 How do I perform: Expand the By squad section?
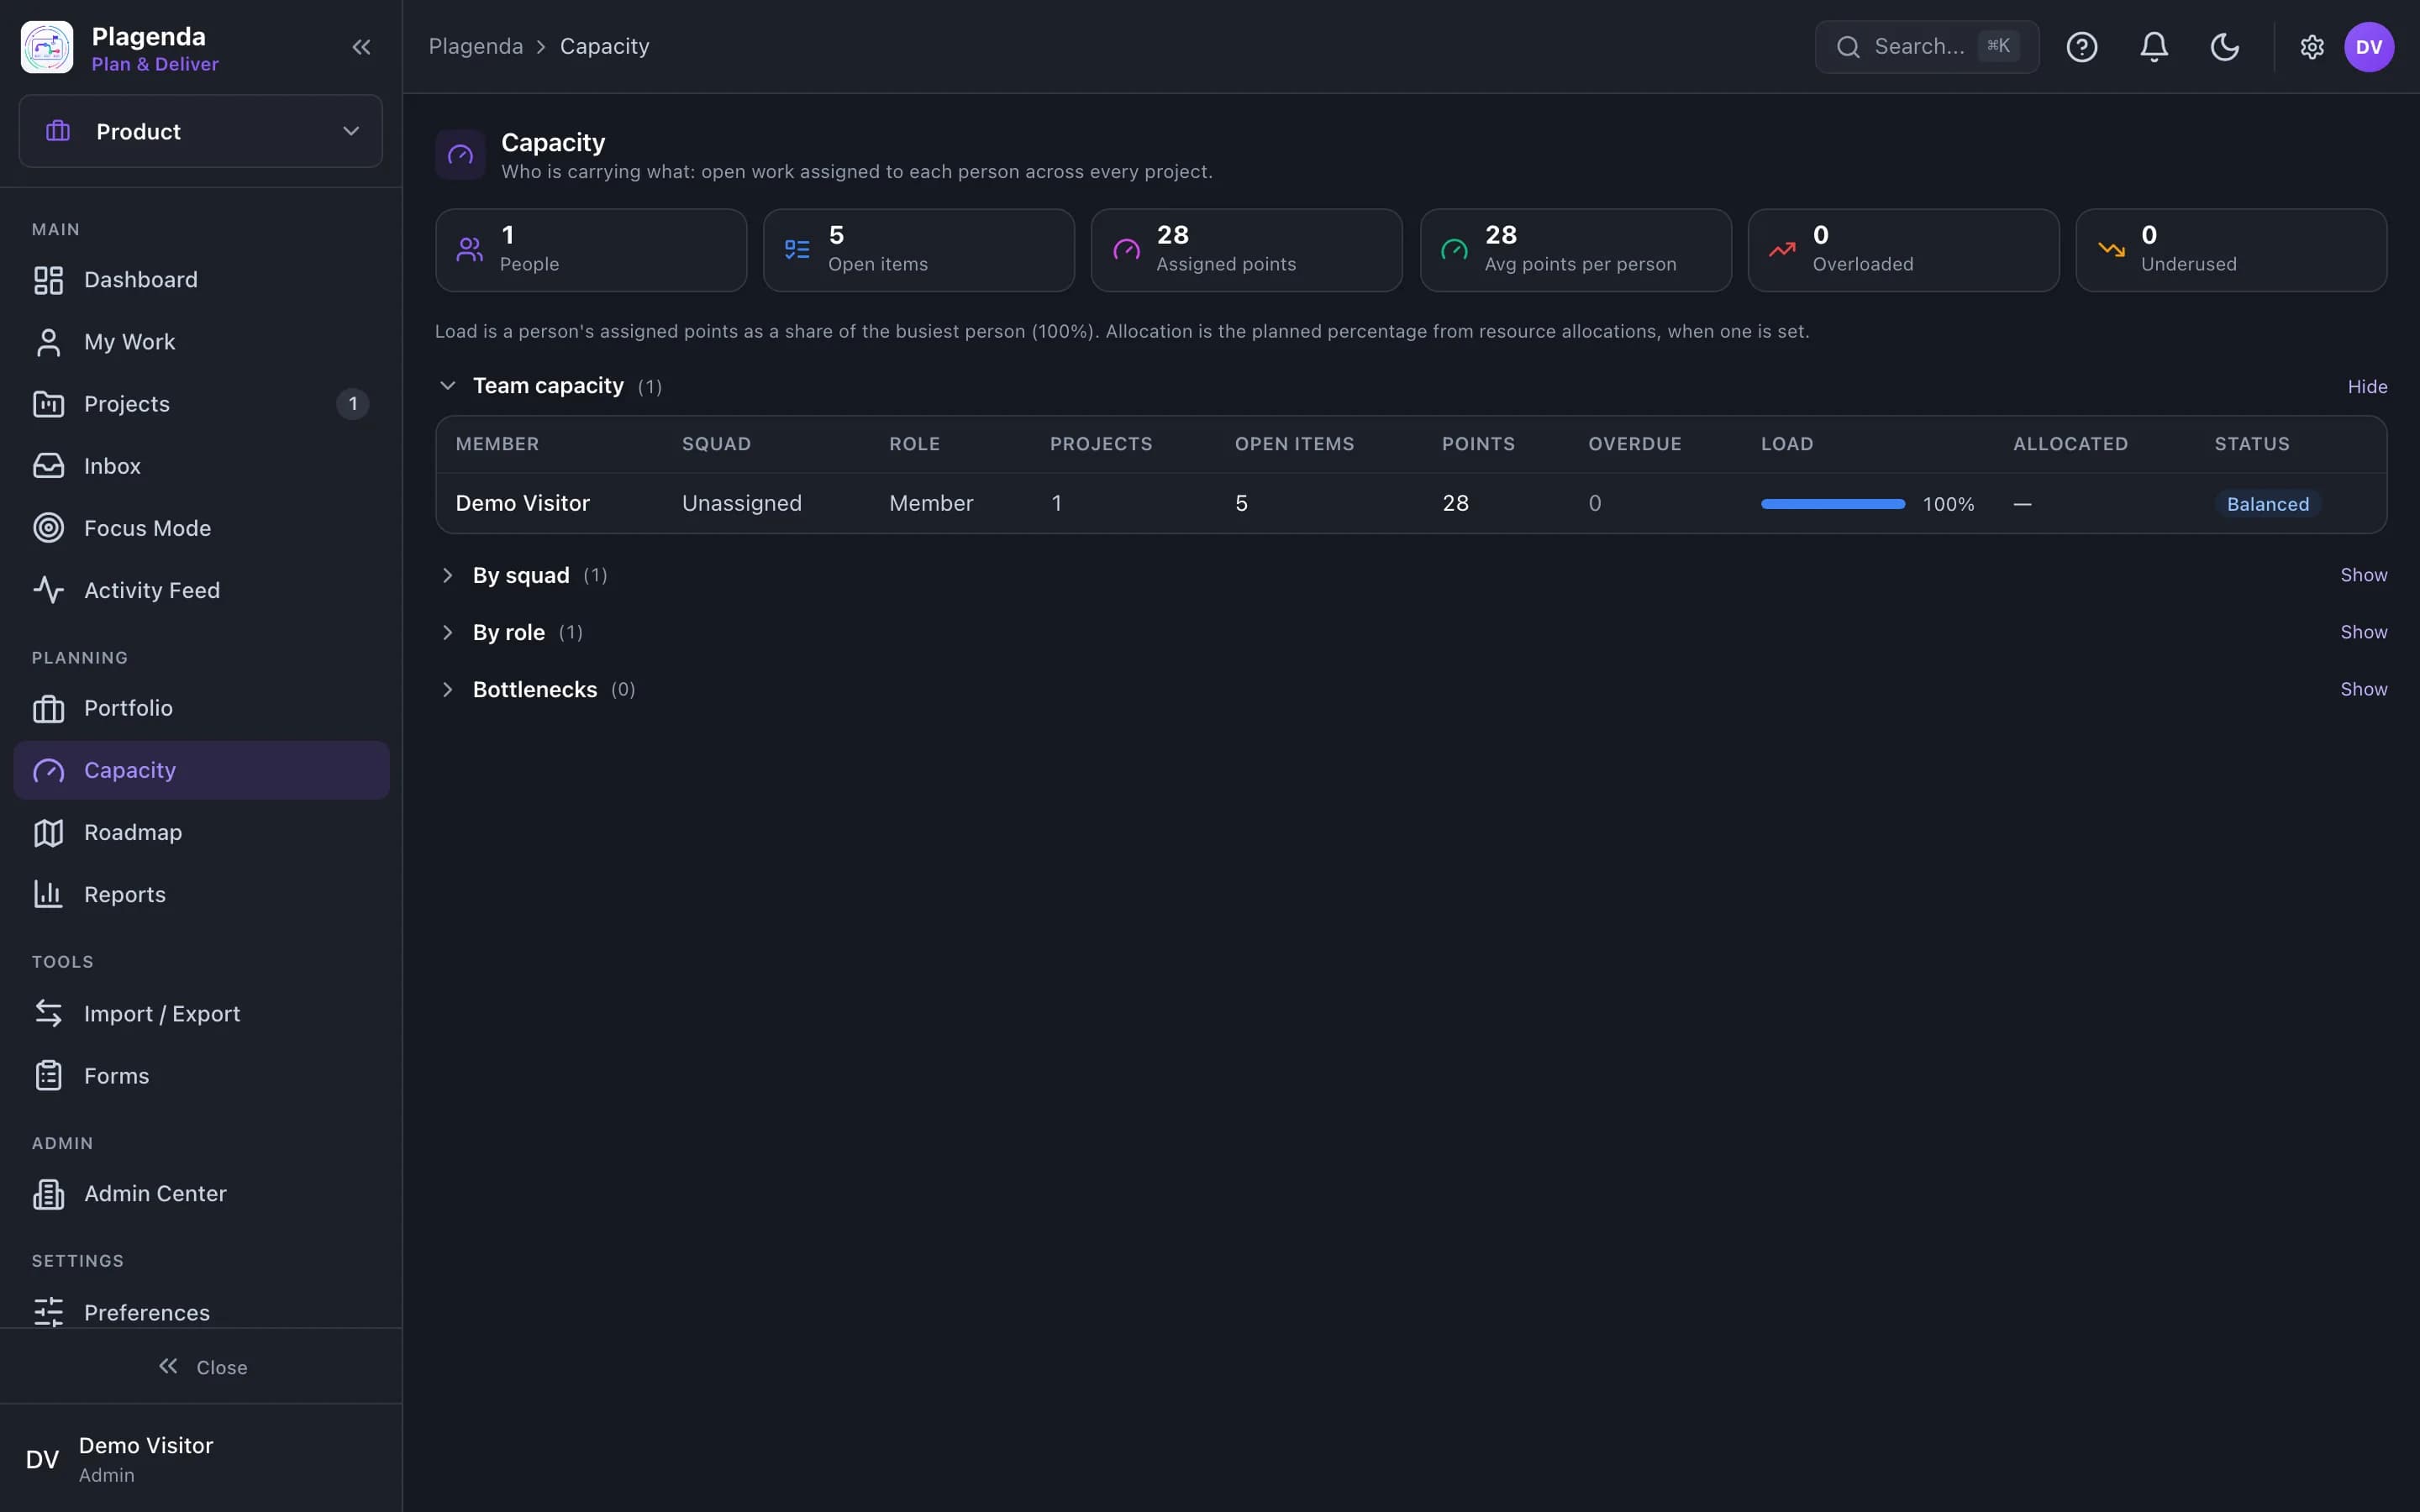pos(521,575)
